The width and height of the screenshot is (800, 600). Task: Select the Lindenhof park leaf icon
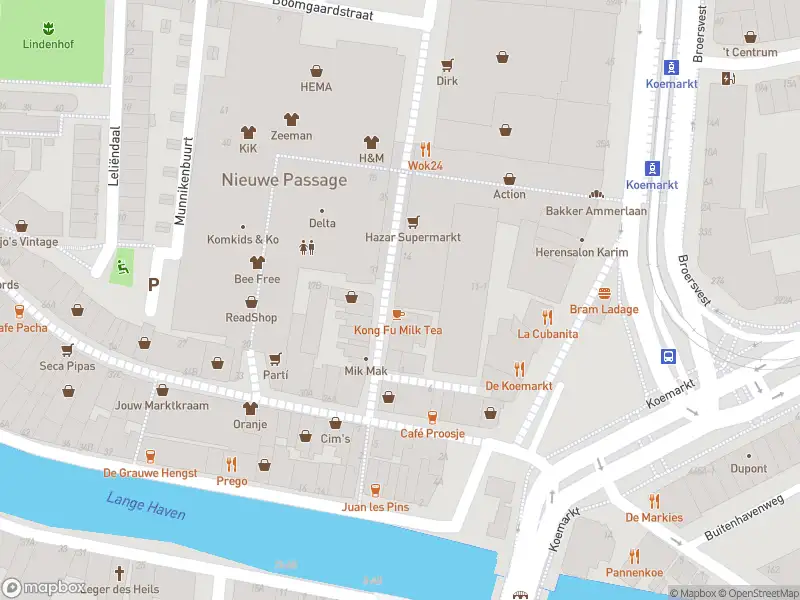(x=48, y=28)
